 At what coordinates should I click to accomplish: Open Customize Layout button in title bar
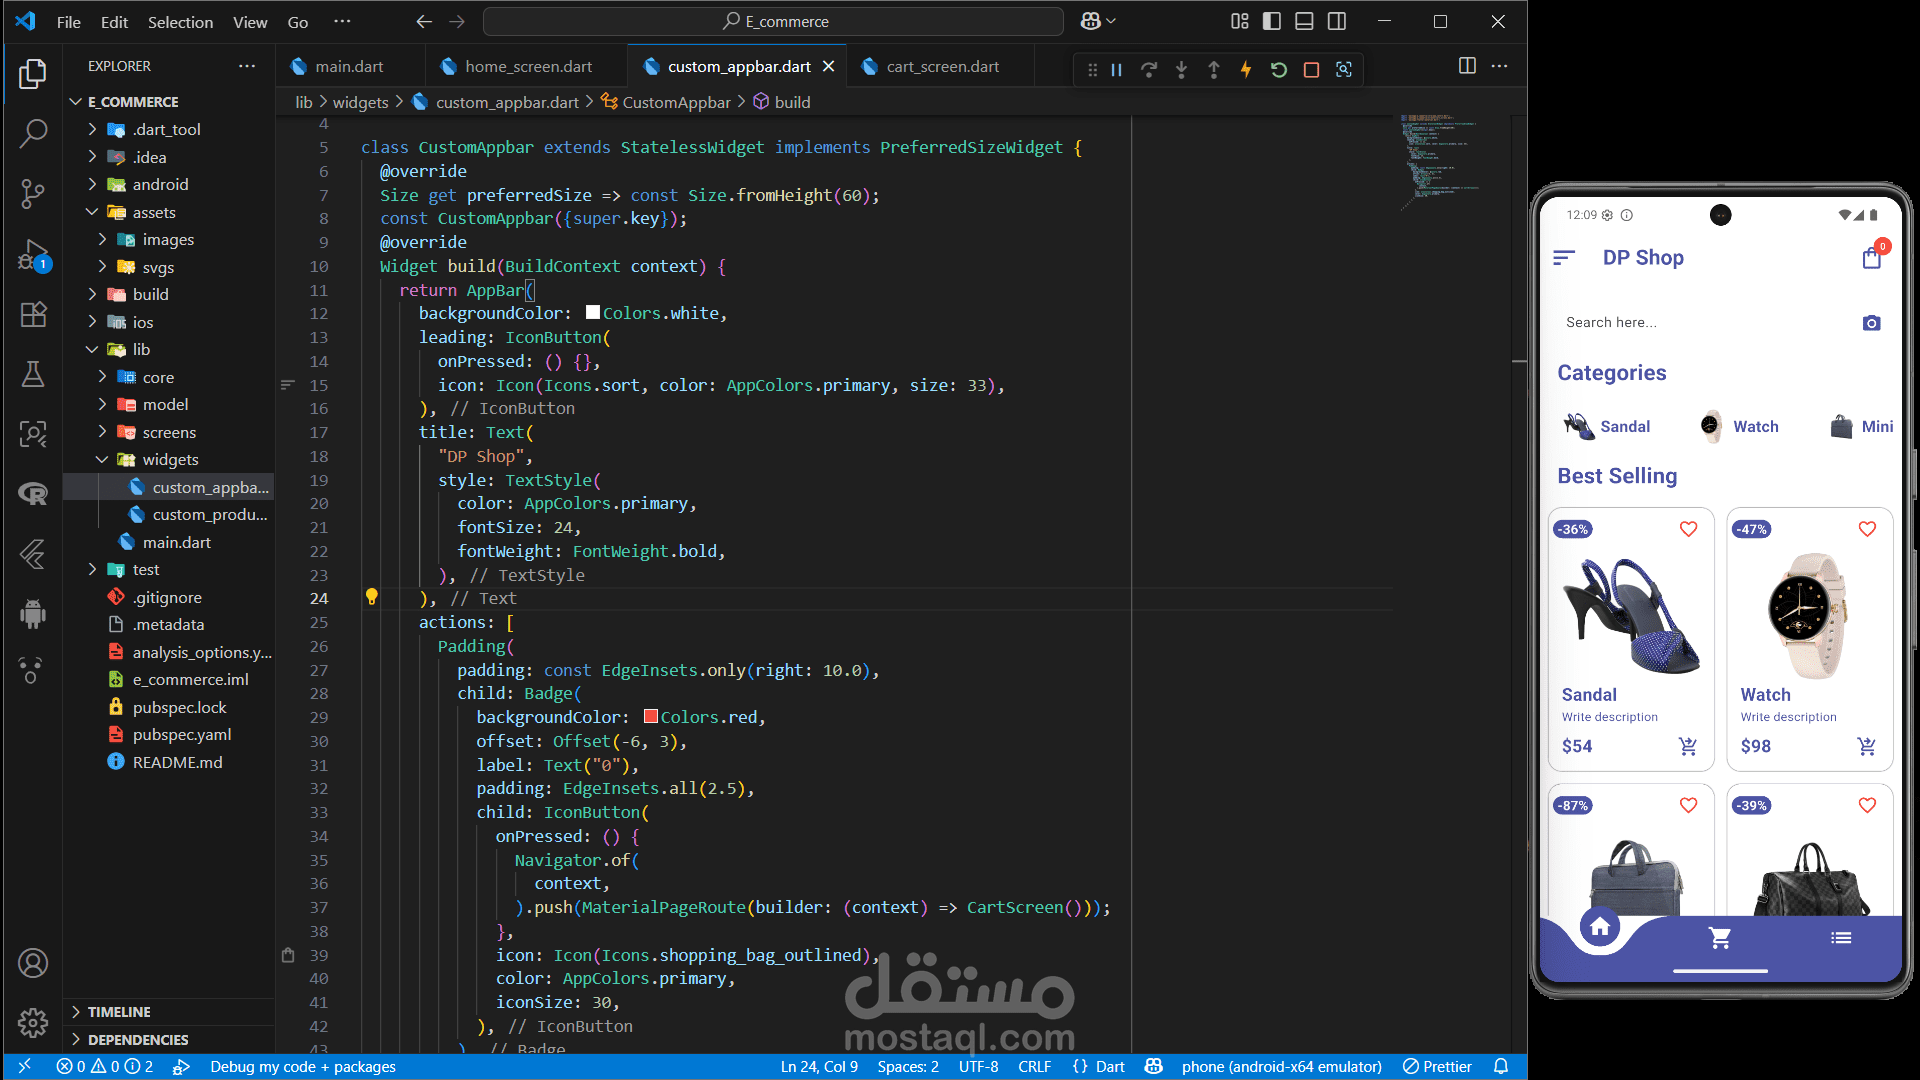tap(1240, 21)
